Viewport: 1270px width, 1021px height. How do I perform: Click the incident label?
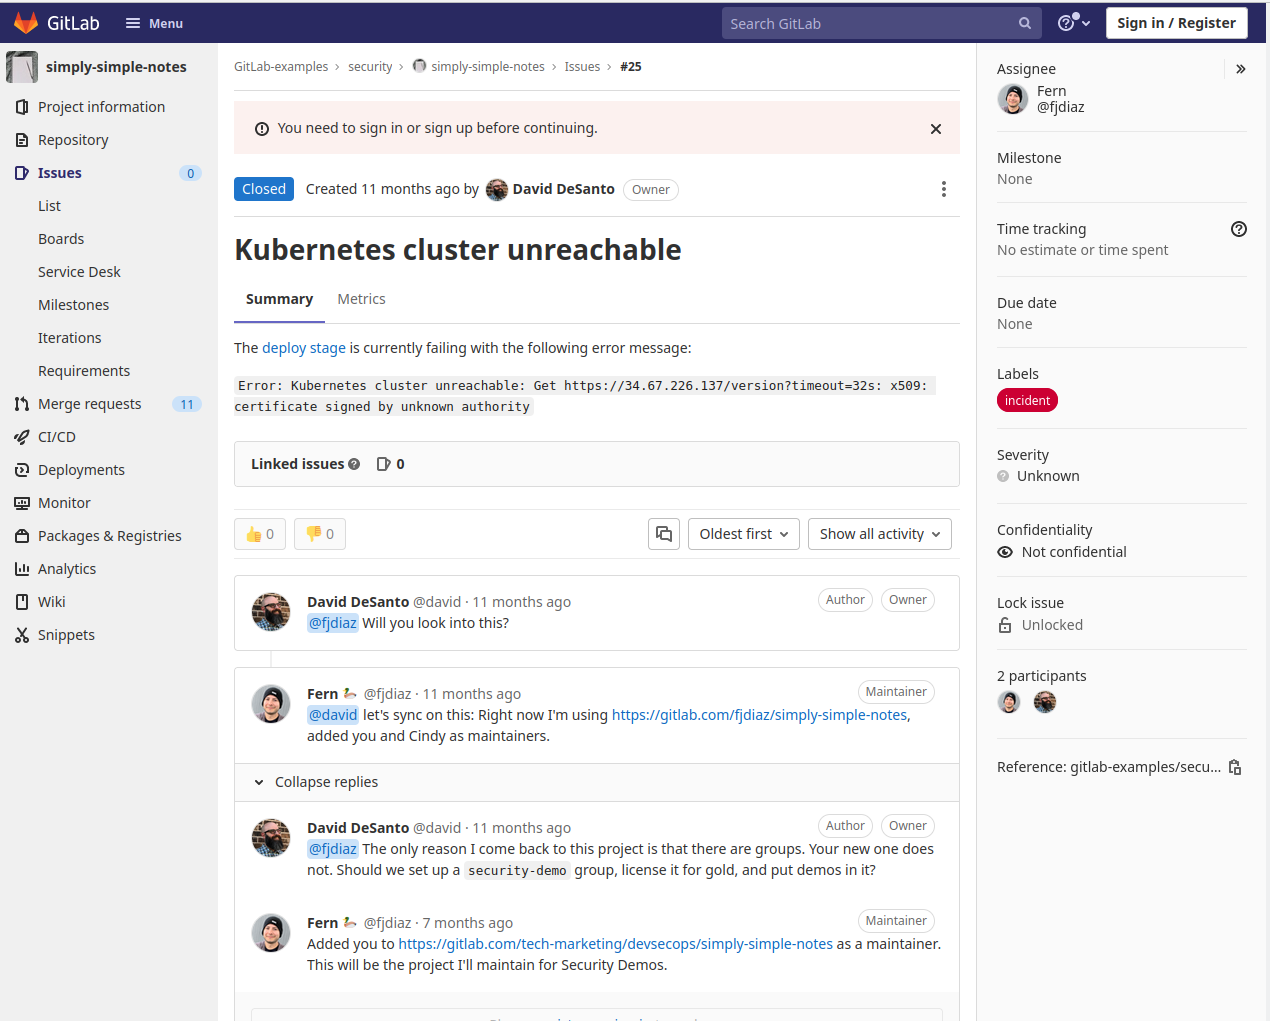(1027, 401)
